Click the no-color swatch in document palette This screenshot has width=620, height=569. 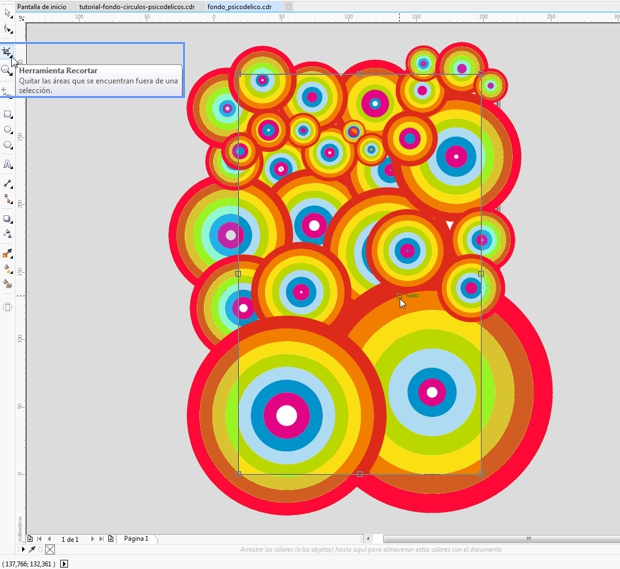(50, 549)
